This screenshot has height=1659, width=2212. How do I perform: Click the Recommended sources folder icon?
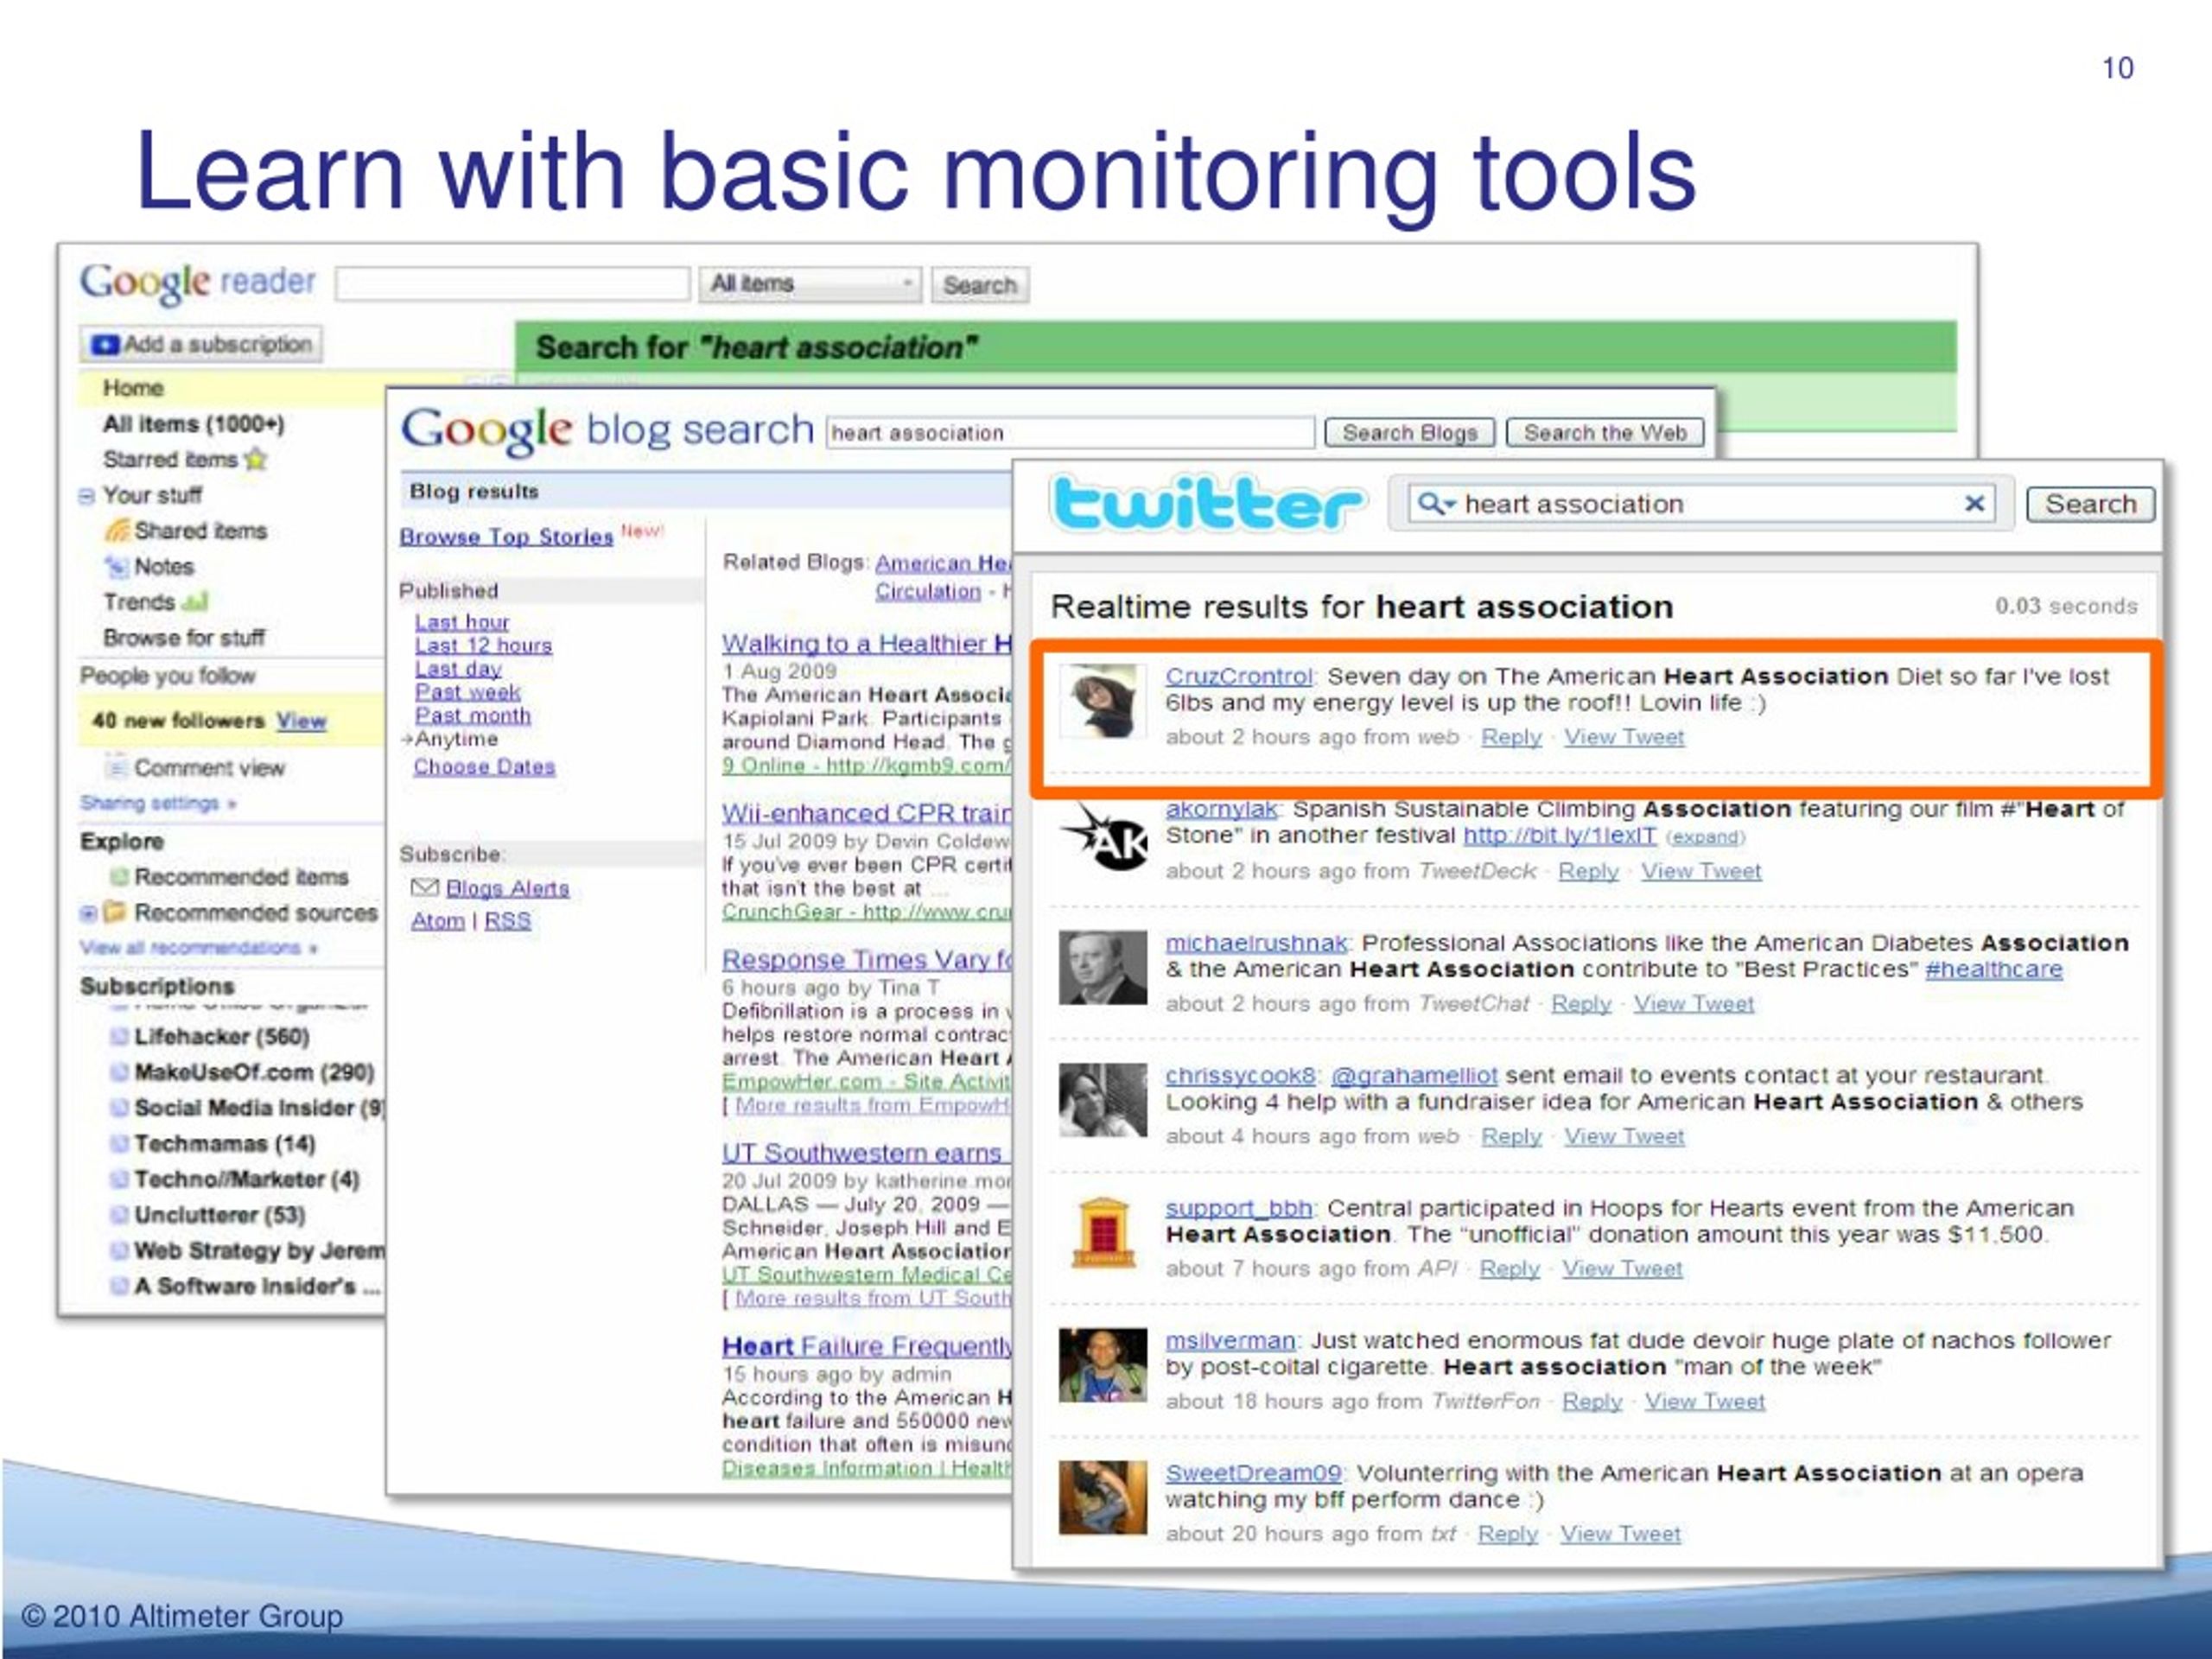pos(115,911)
